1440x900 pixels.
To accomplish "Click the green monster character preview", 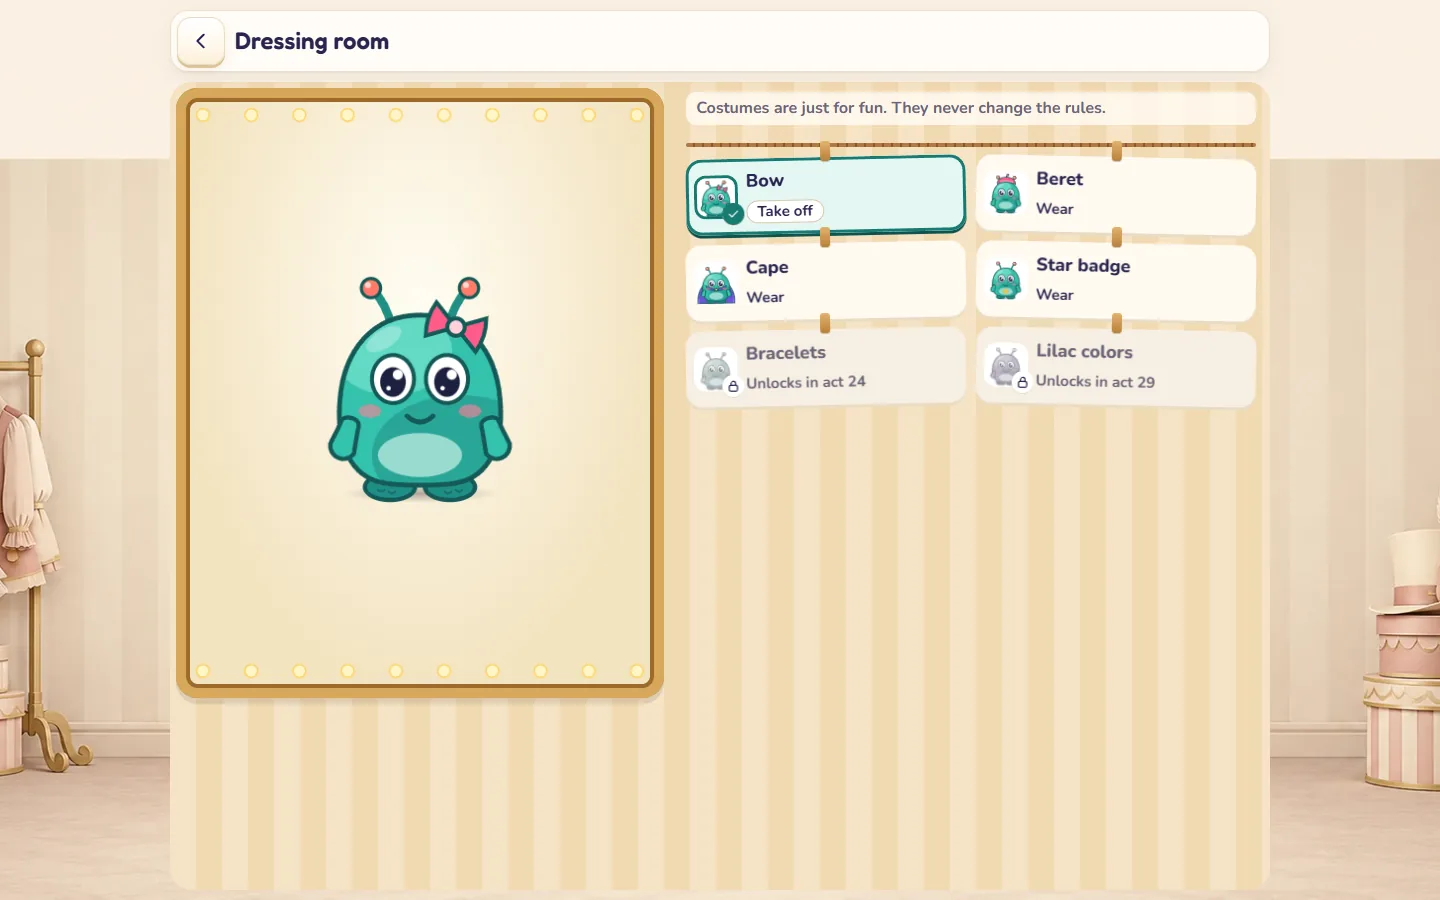I will [x=420, y=389].
